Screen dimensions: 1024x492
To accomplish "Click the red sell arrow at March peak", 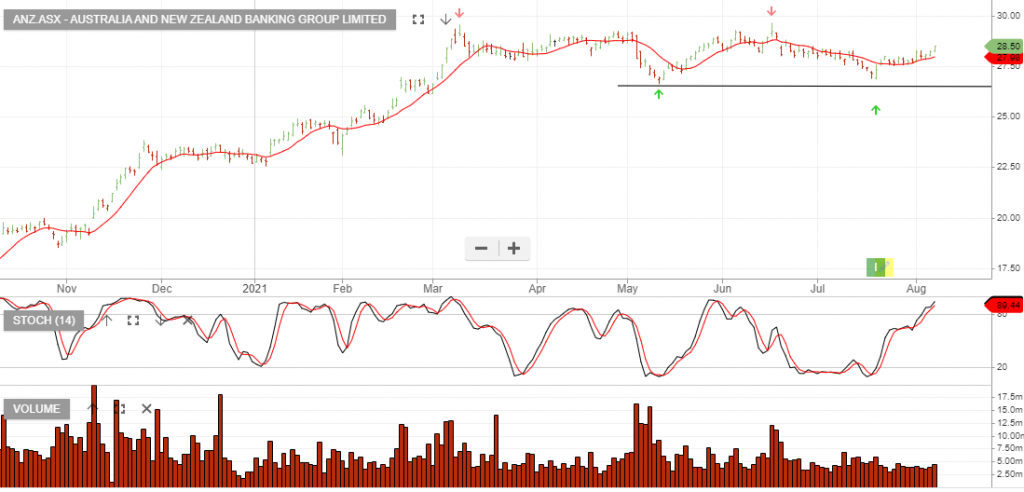I will coord(459,12).
